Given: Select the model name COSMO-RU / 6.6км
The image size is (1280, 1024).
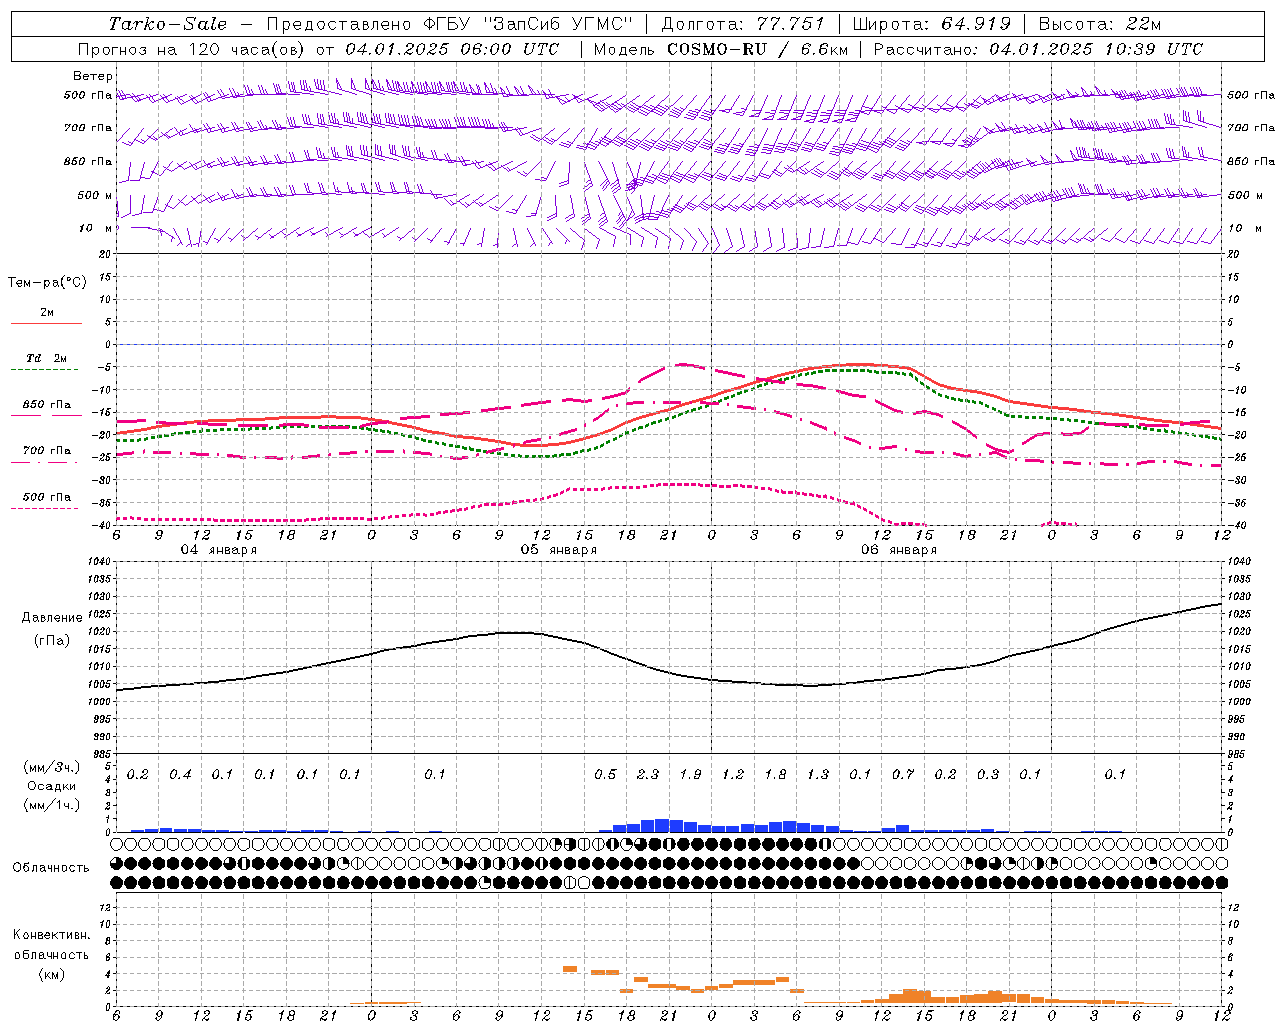Looking at the screenshot, I should click(757, 49).
